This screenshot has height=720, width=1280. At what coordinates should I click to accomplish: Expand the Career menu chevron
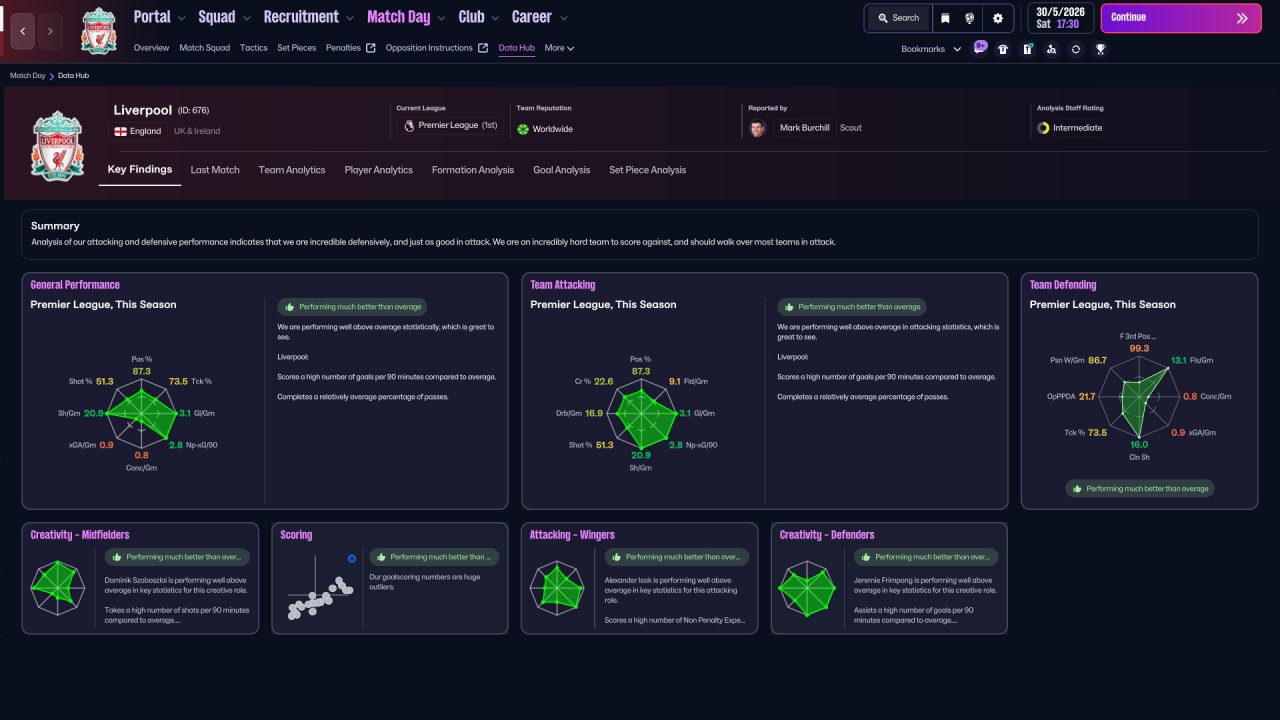click(x=563, y=18)
